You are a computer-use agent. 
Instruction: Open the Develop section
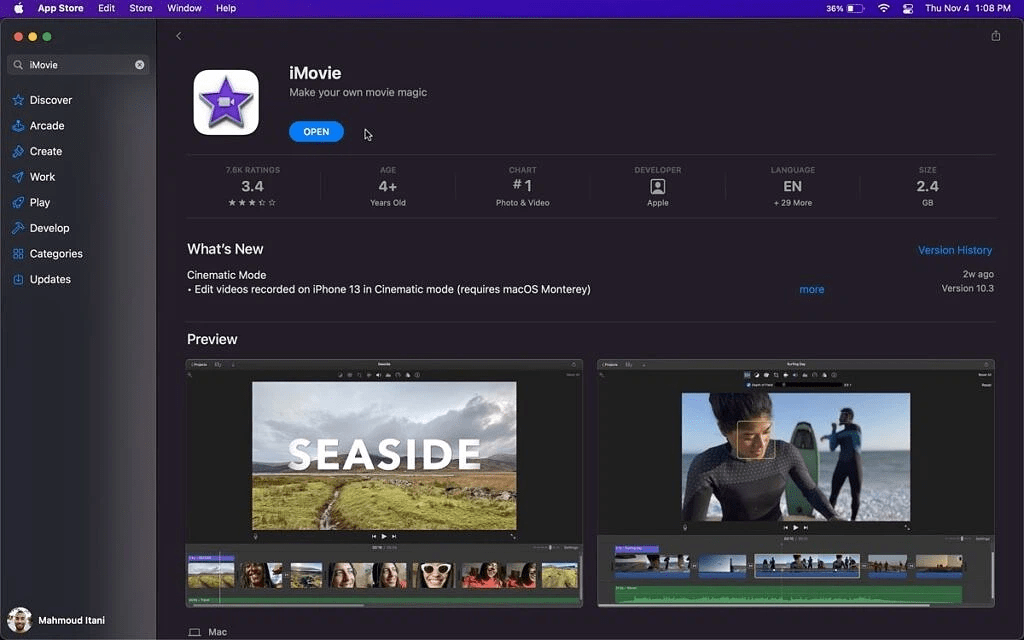[x=50, y=227]
